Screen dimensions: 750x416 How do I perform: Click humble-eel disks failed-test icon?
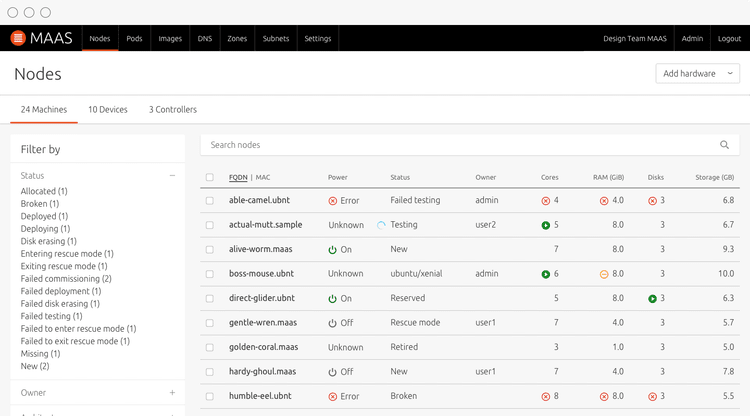(x=652, y=396)
